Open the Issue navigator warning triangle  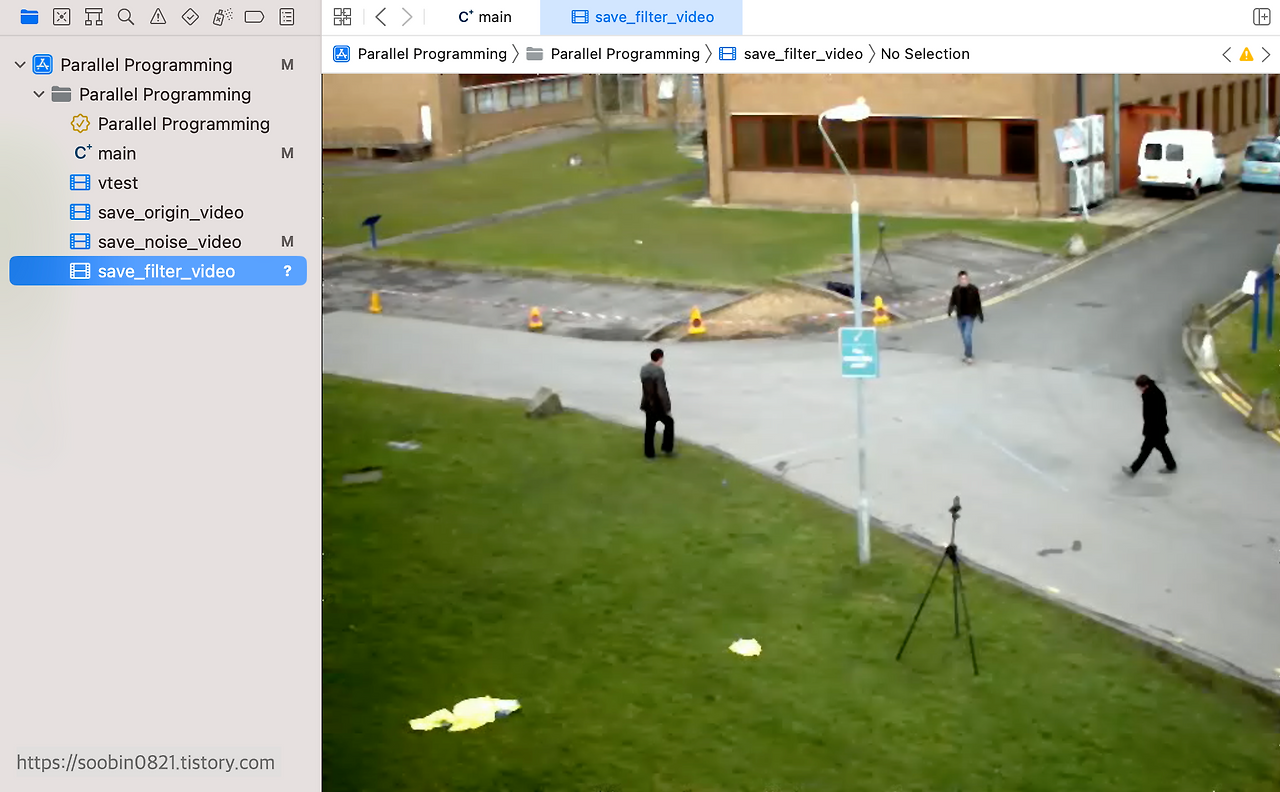tap(157, 17)
